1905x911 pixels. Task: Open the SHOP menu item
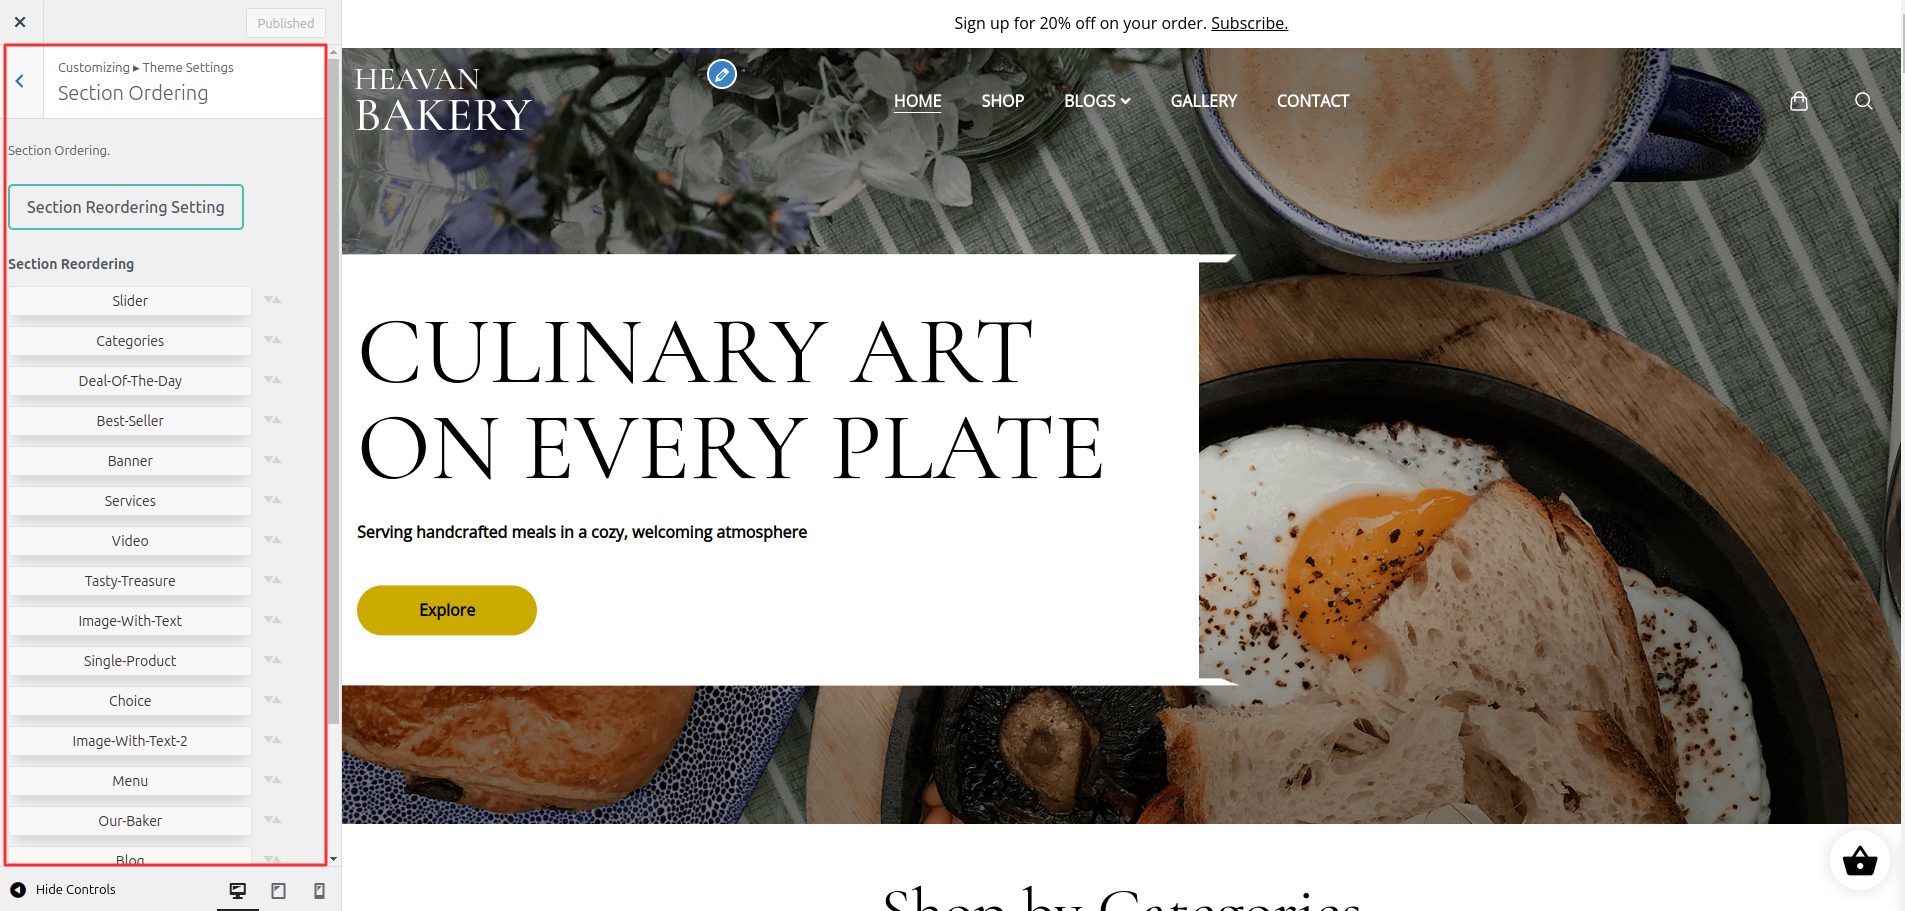pyautogui.click(x=1003, y=101)
